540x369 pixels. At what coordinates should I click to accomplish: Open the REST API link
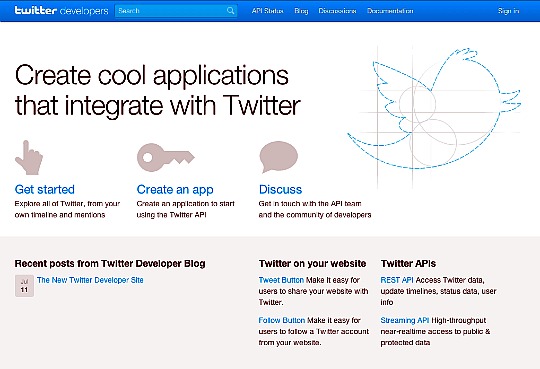click(x=397, y=280)
